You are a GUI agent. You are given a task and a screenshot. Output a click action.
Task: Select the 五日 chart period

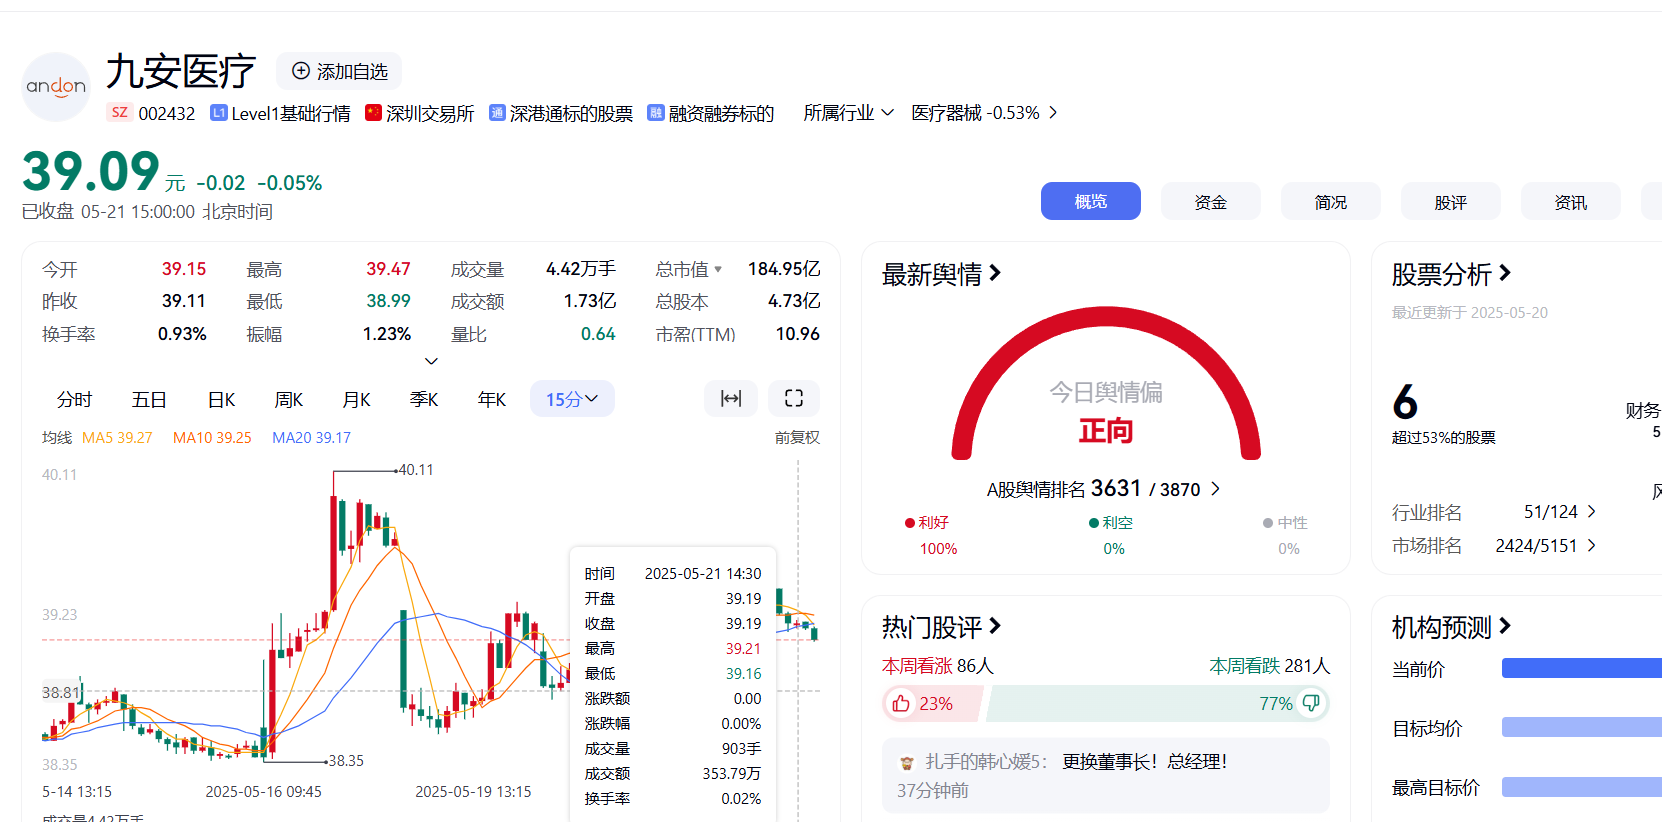point(149,400)
